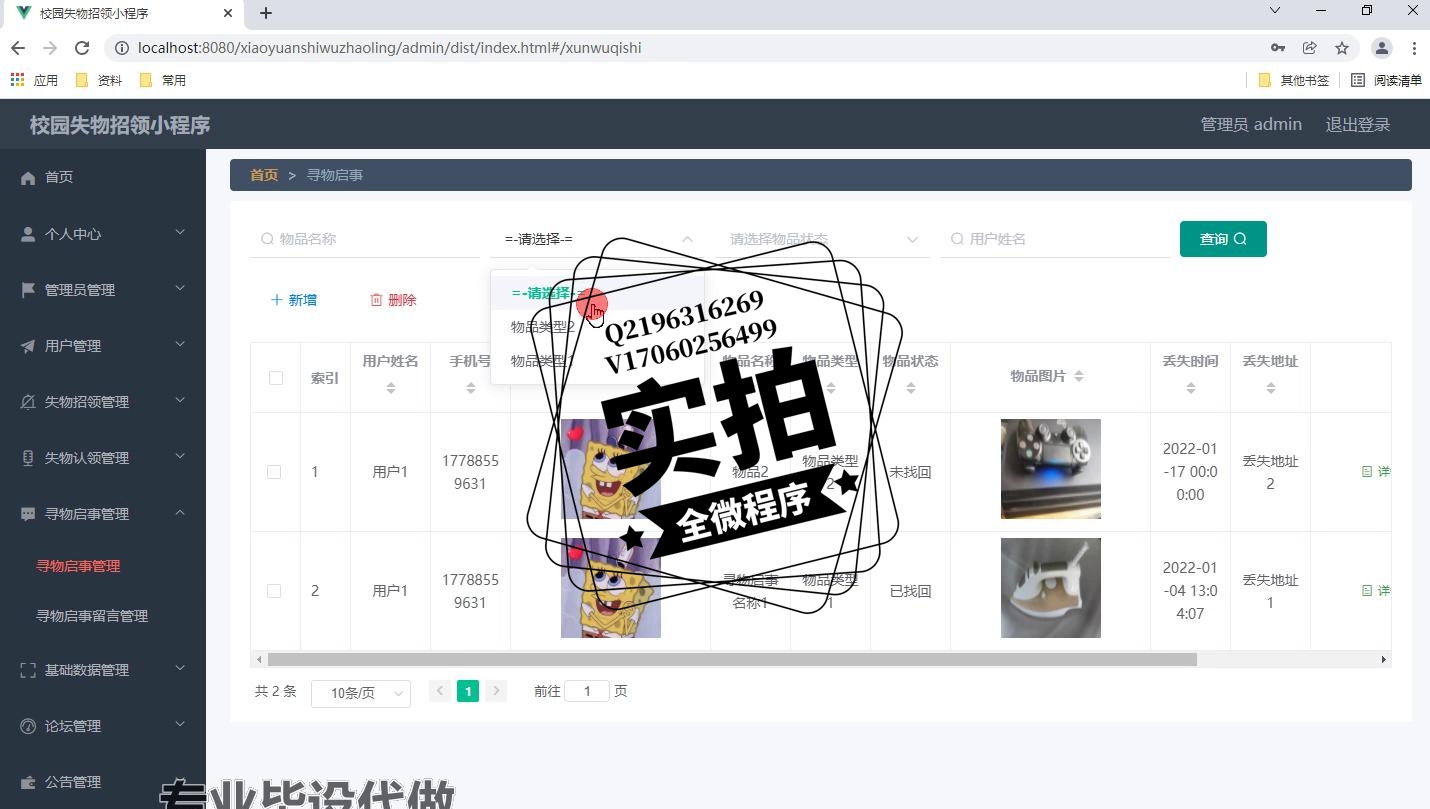Image resolution: width=1430 pixels, height=809 pixels.
Task: Check the row 1 checkbox
Action: (x=274, y=472)
